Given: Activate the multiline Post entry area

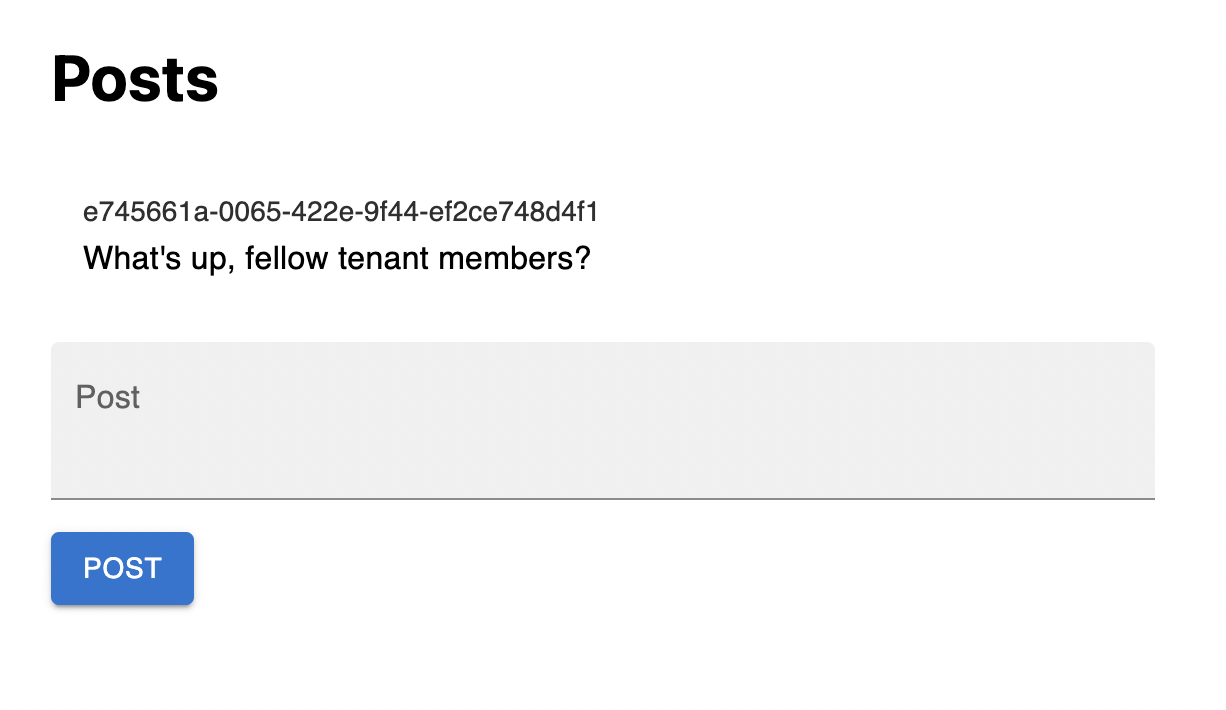Looking at the screenshot, I should point(603,420).
